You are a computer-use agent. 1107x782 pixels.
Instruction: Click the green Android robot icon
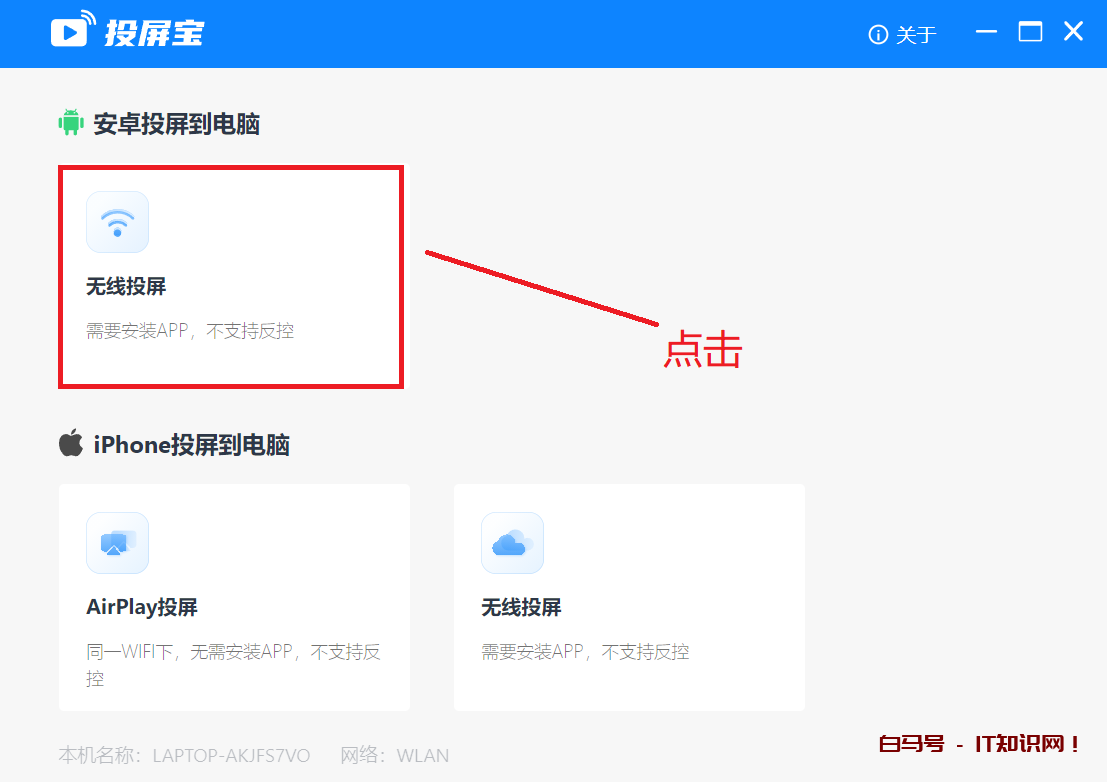click(70, 123)
